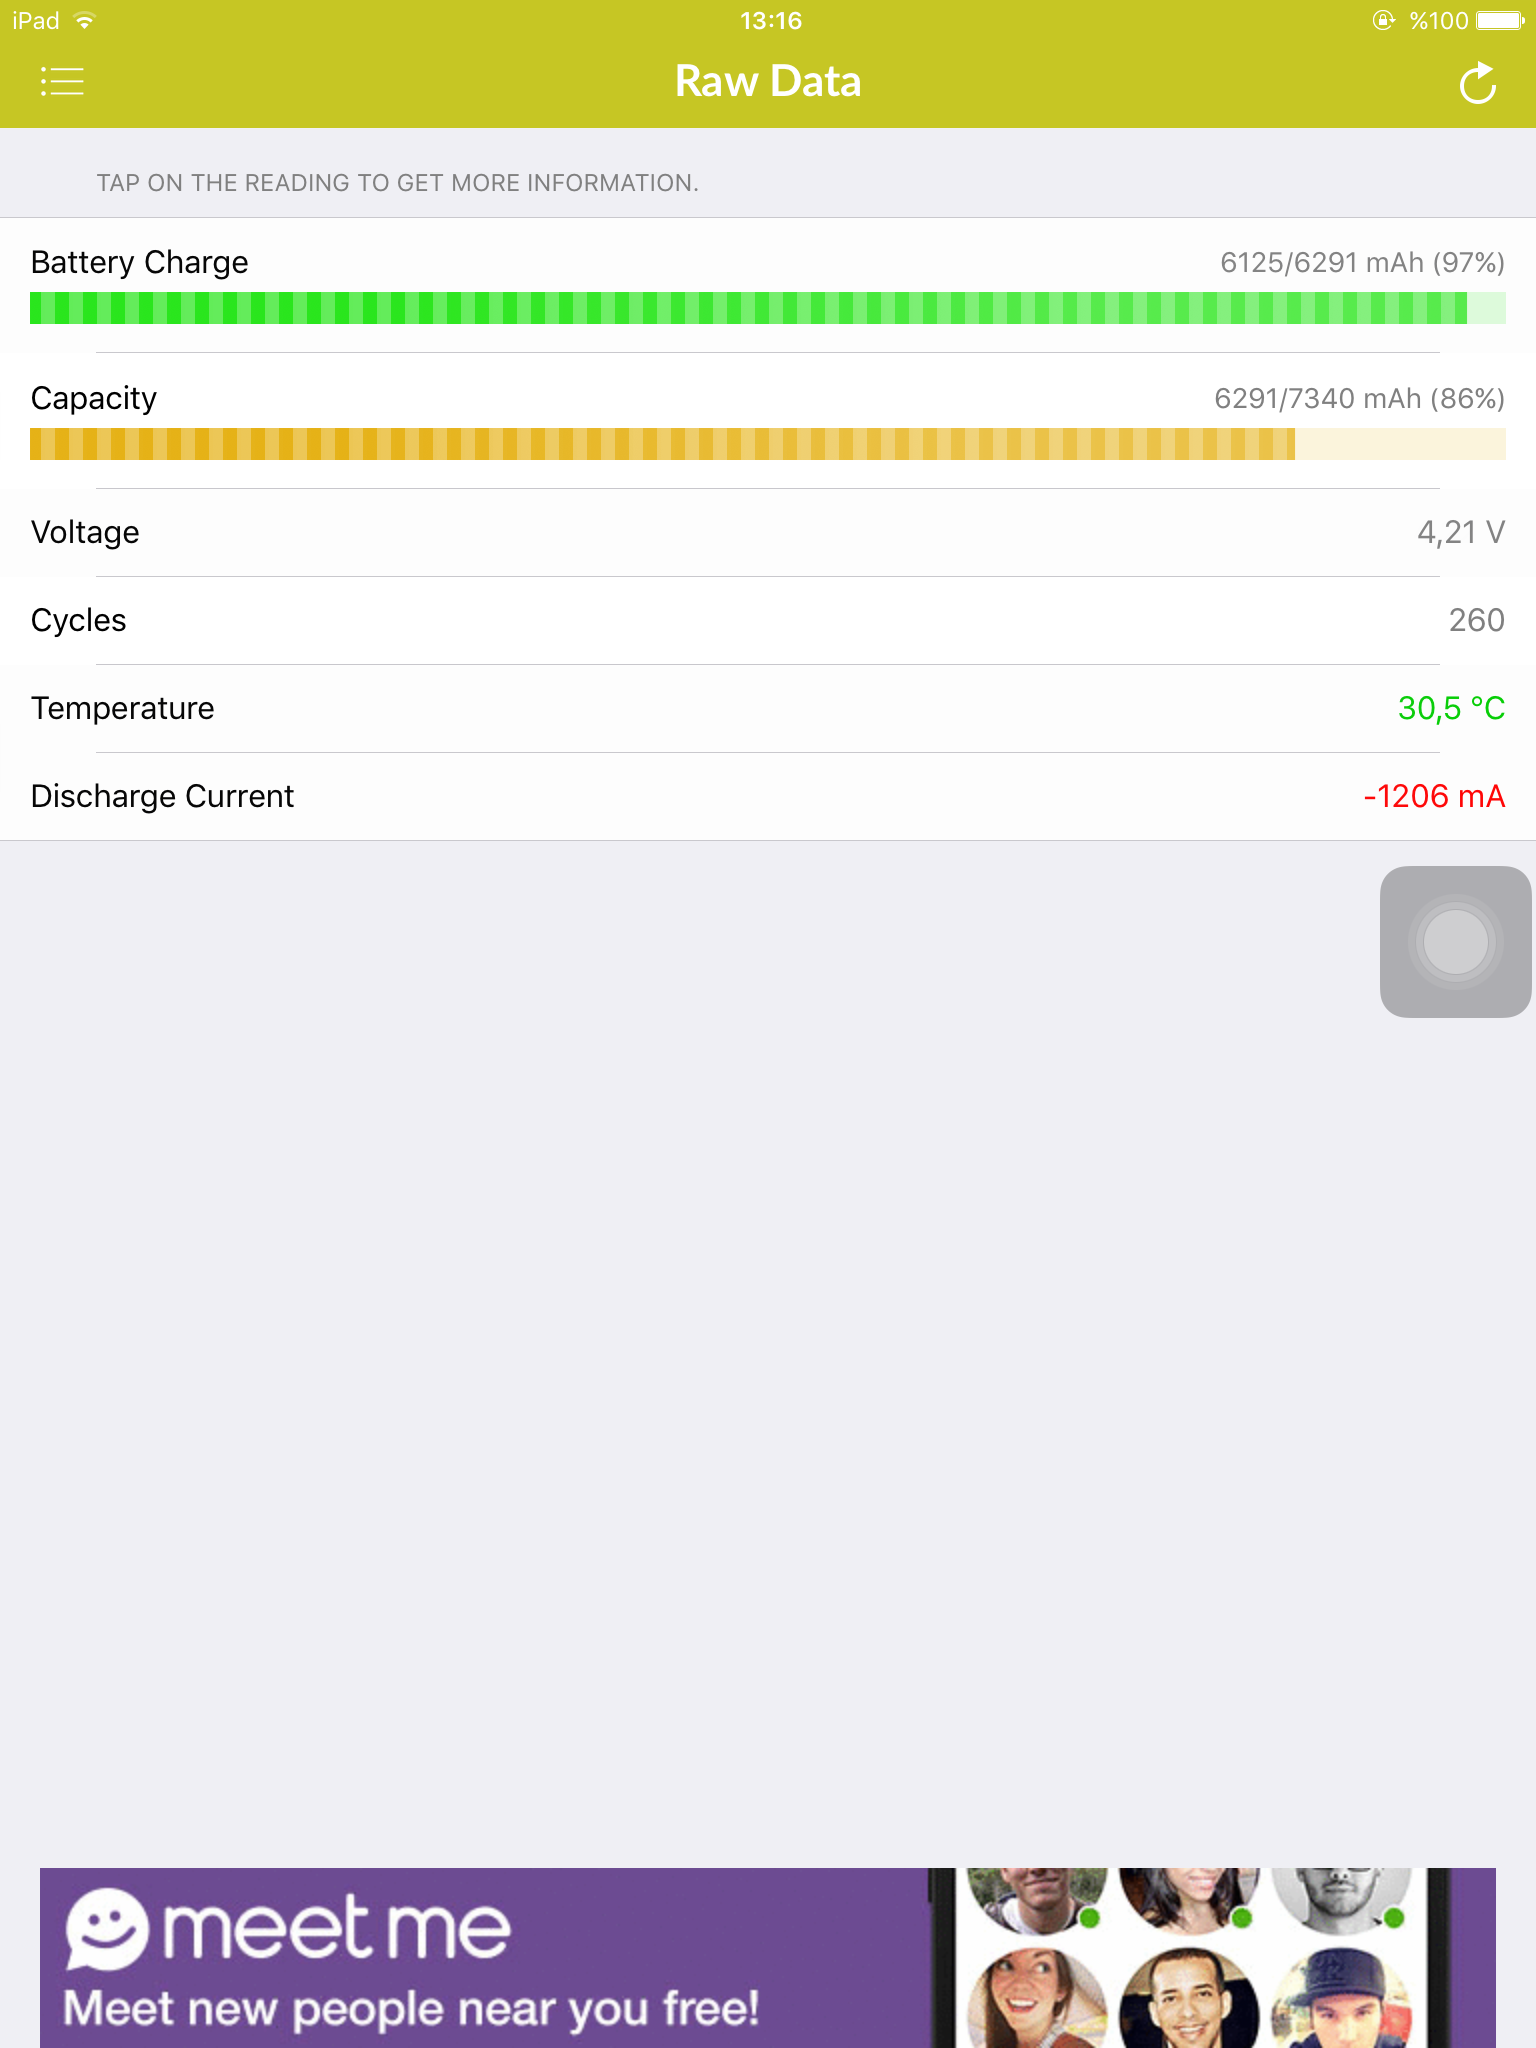Tap the profile photos in the ad
The width and height of the screenshot is (1536, 2048).
point(1190,1958)
